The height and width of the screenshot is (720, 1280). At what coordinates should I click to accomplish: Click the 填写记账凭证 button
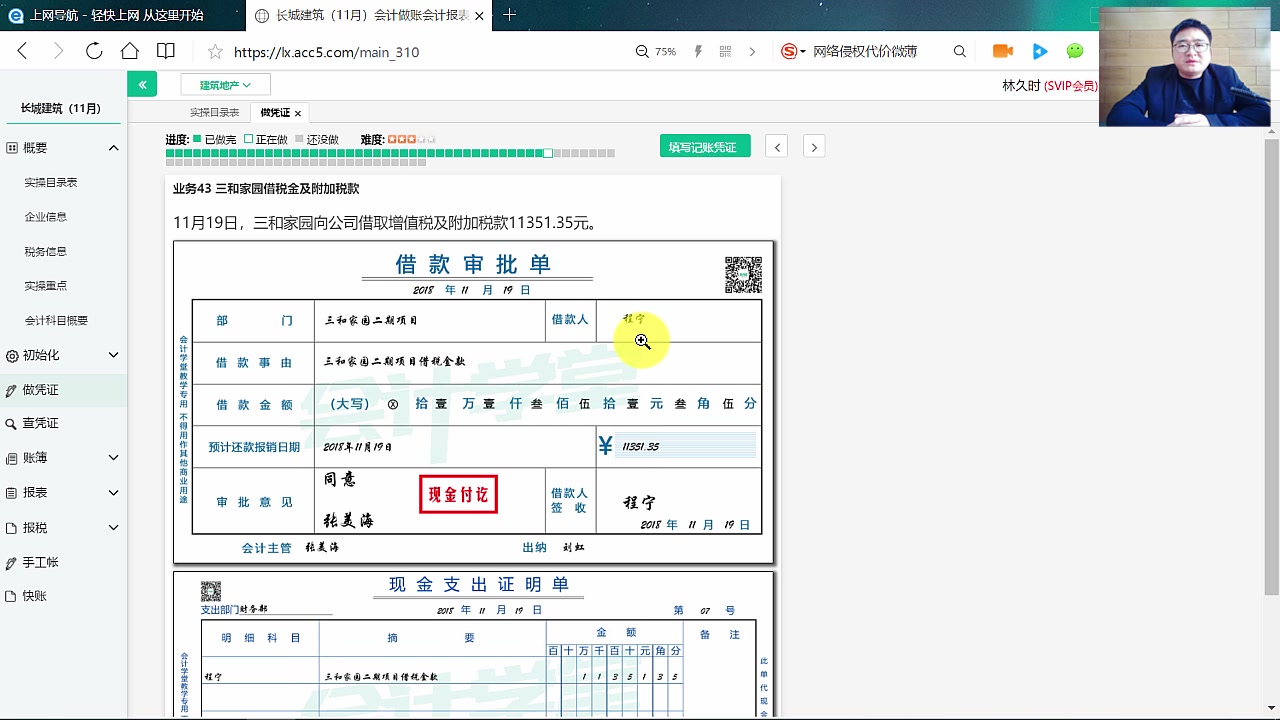point(705,147)
